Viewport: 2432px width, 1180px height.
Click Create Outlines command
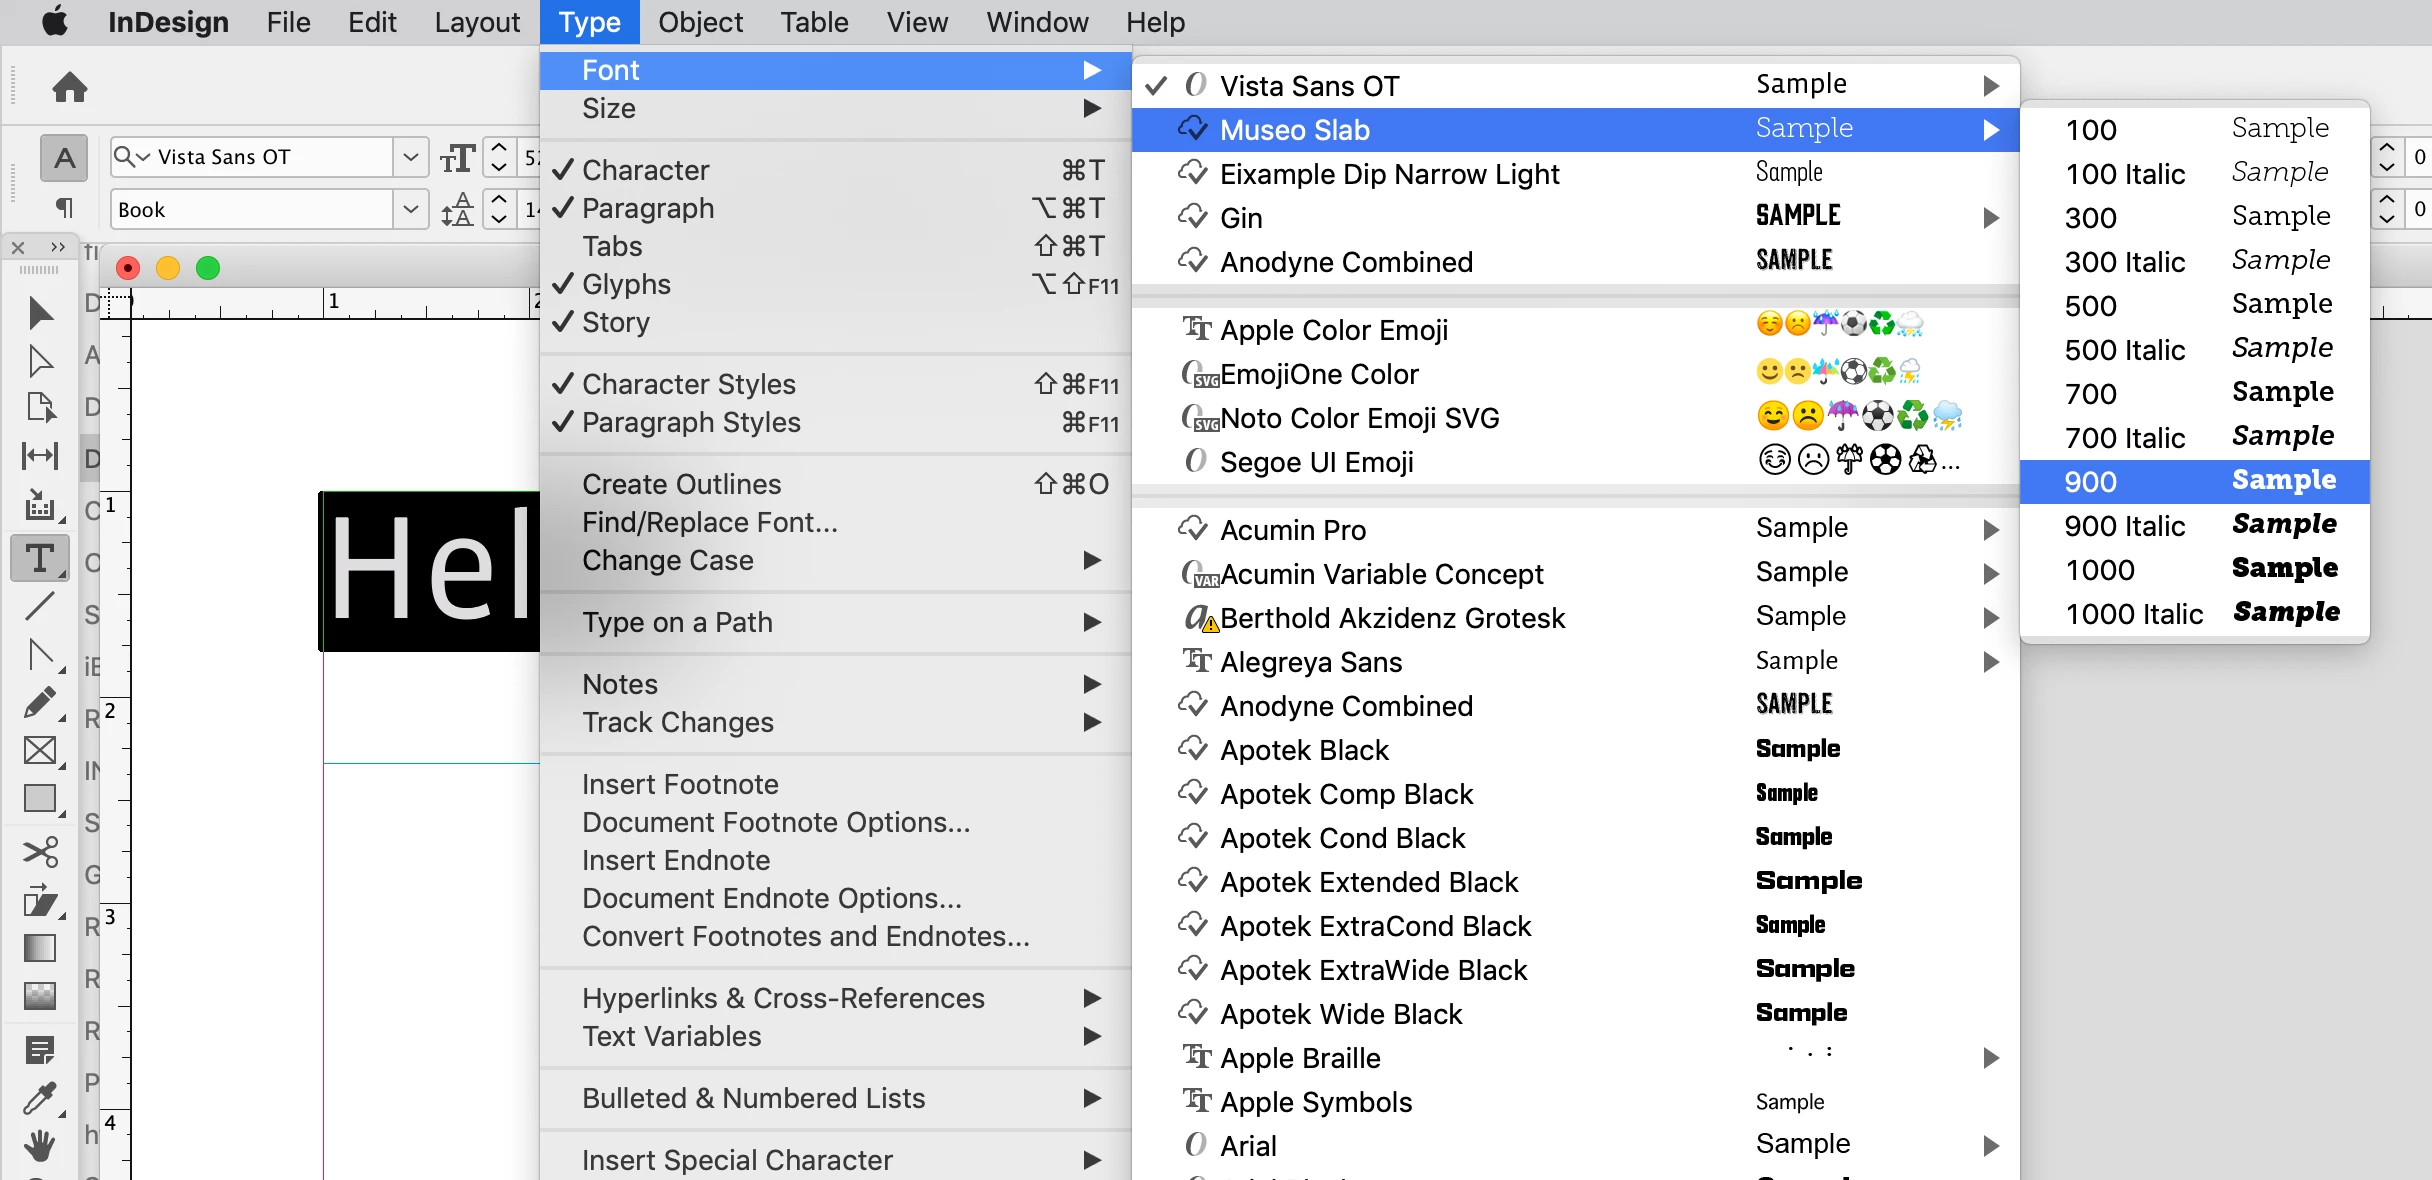point(681,485)
